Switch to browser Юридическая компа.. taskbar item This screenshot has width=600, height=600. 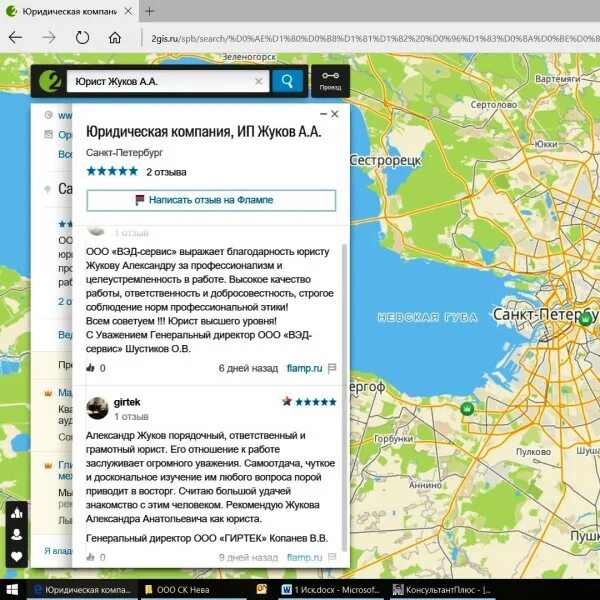(x=82, y=590)
